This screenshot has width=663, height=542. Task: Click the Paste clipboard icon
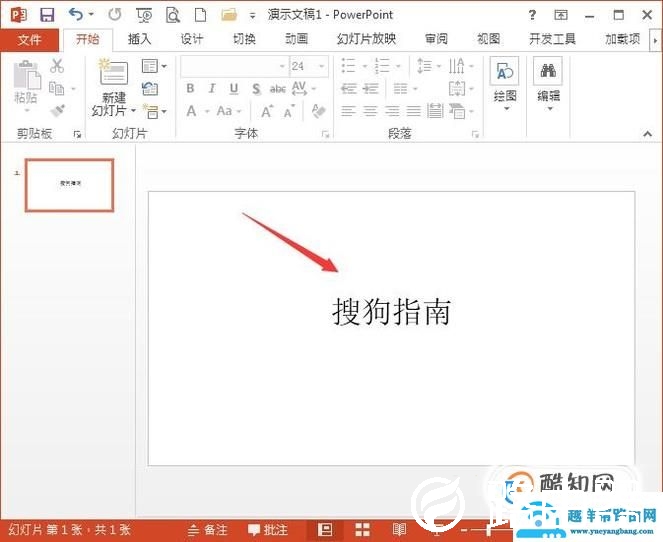click(x=27, y=76)
